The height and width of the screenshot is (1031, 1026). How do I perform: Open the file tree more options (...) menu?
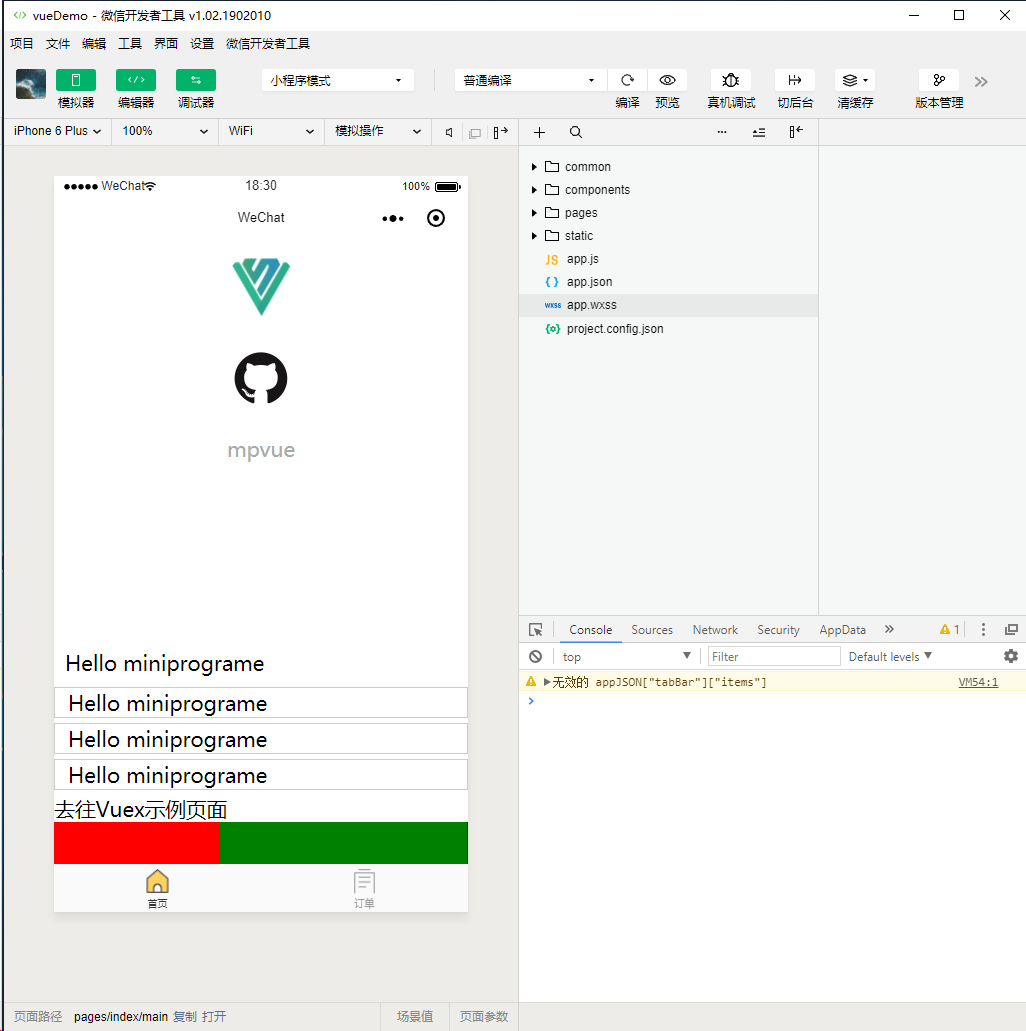(x=721, y=132)
